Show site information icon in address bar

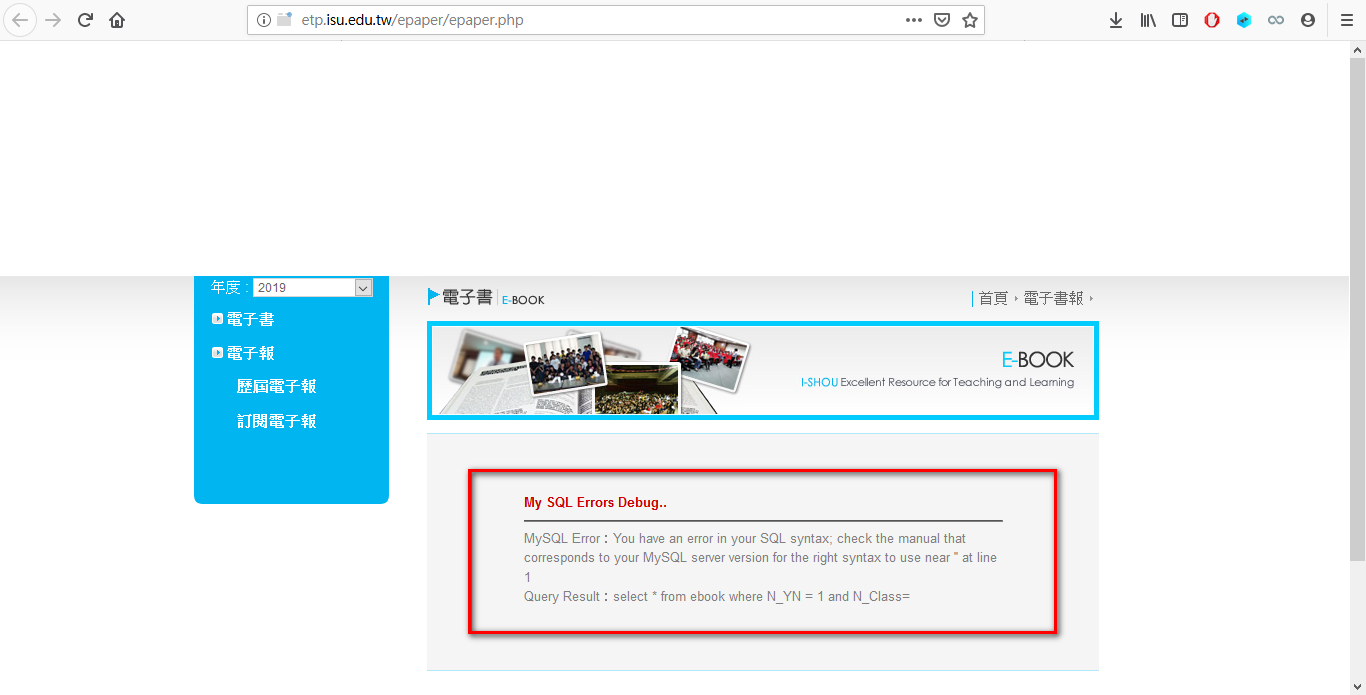(x=264, y=20)
